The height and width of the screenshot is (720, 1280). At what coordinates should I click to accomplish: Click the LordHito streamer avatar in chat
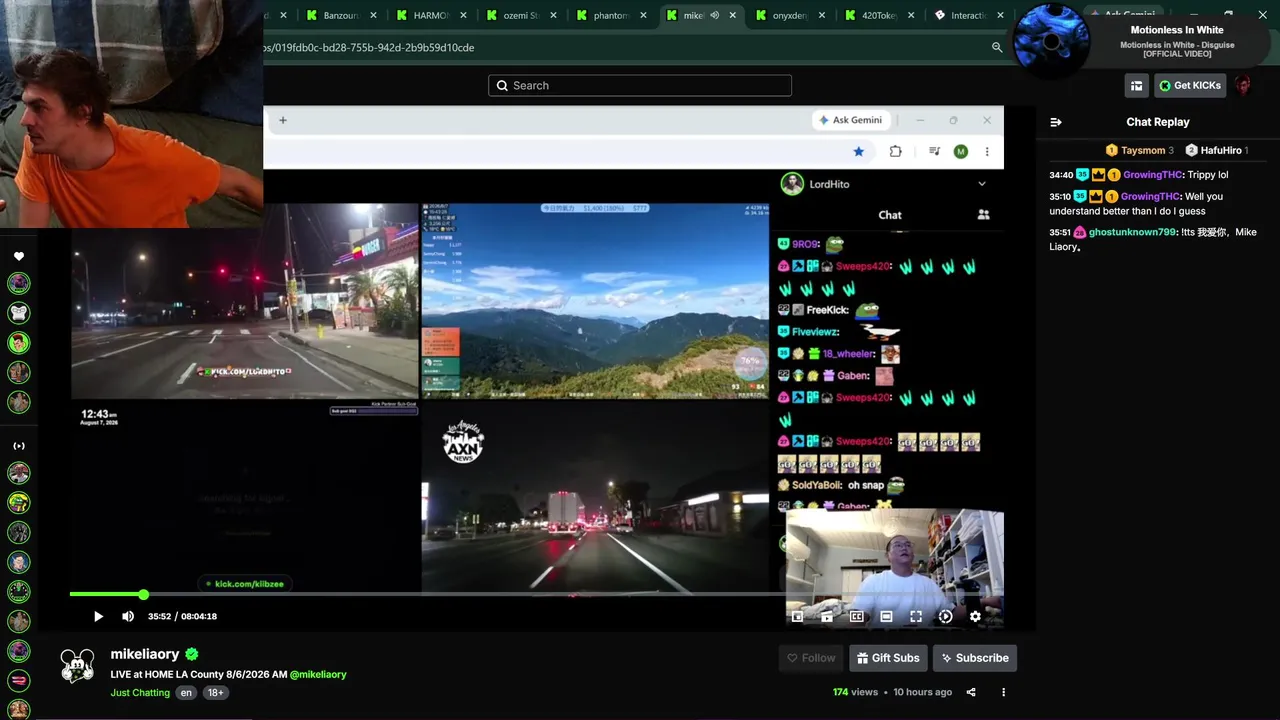tap(792, 184)
